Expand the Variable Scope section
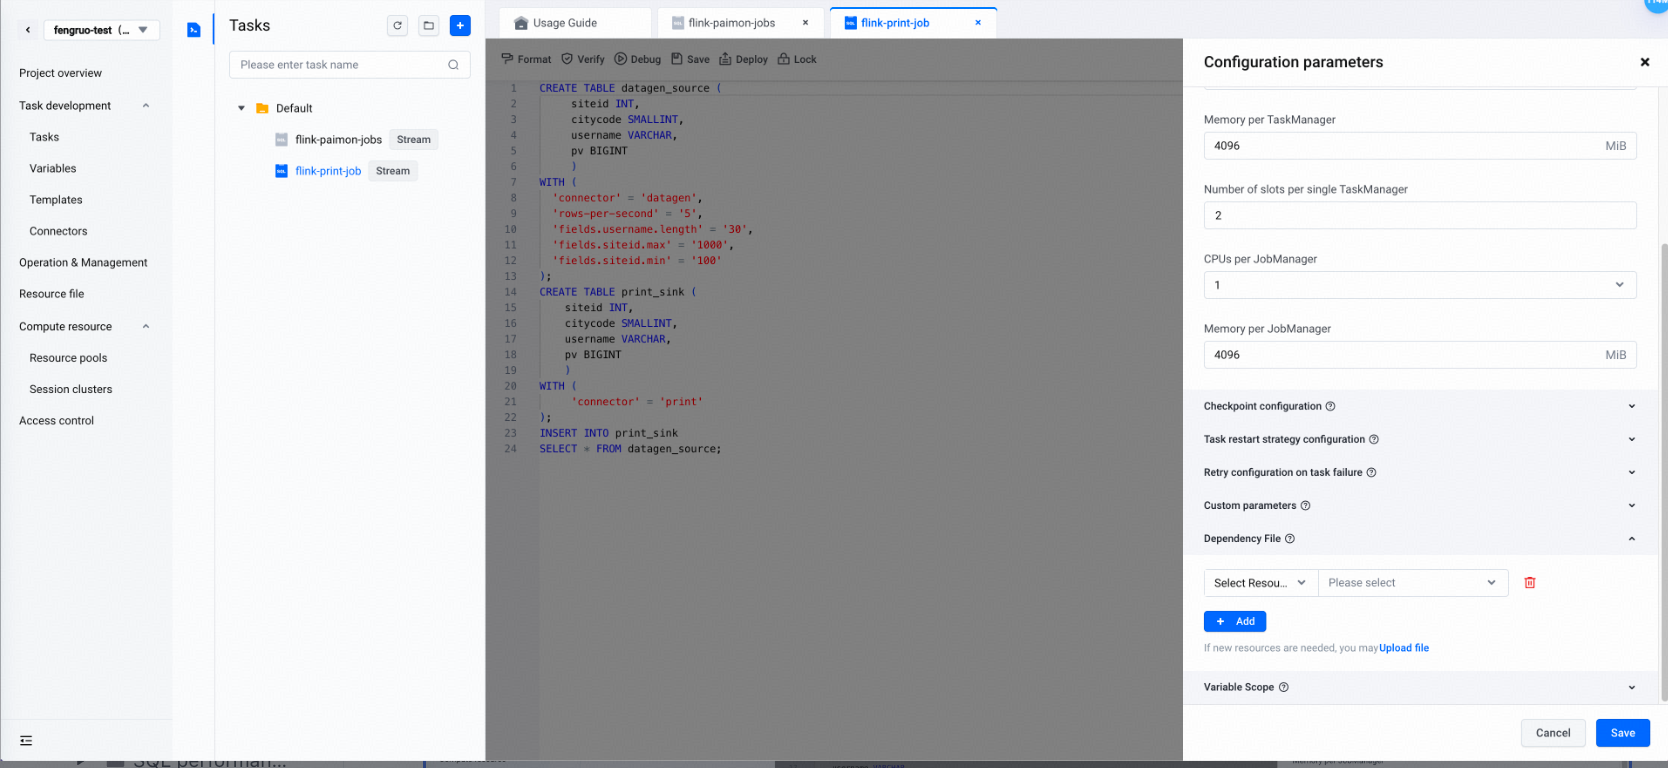1668x768 pixels. coord(1631,687)
